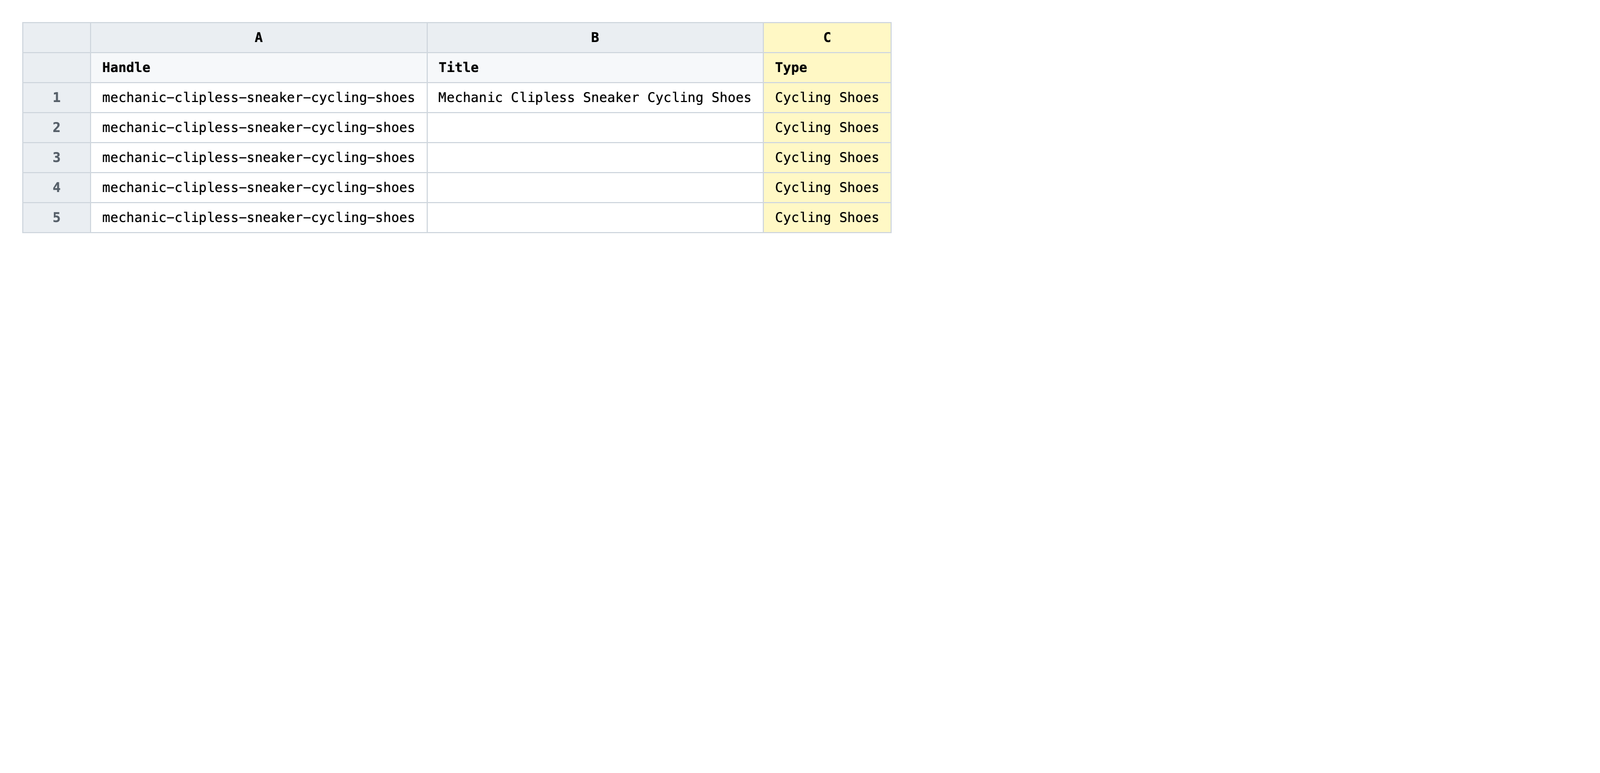
Task: Click the Handle cell in row 1
Action: click(258, 98)
